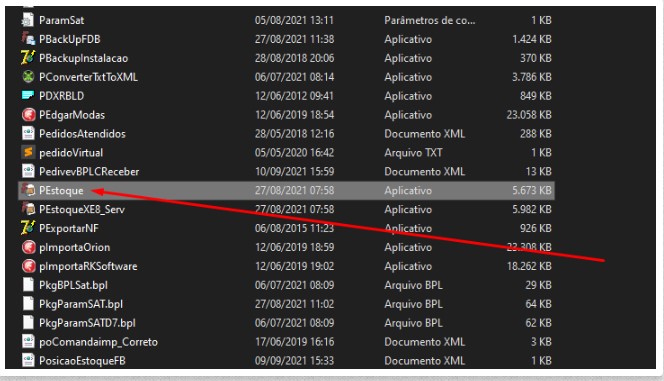Select the size value 13 KB

[x=538, y=171]
